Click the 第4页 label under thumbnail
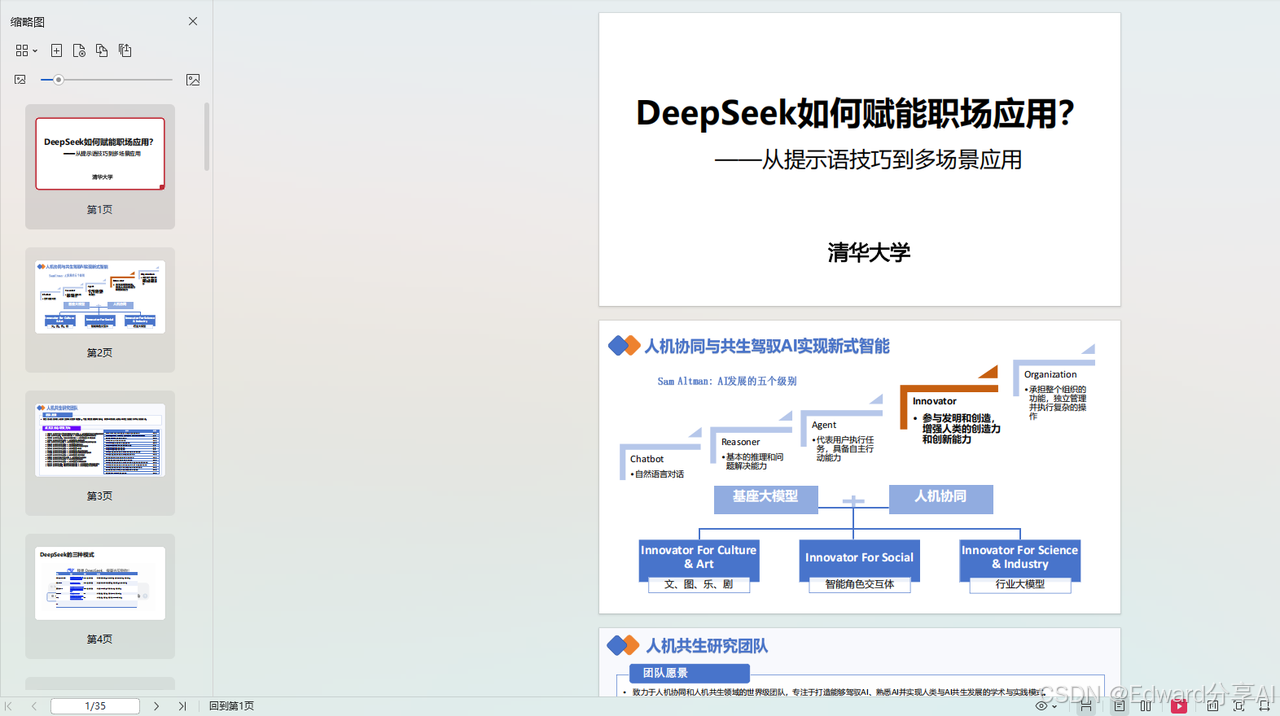 [100, 639]
